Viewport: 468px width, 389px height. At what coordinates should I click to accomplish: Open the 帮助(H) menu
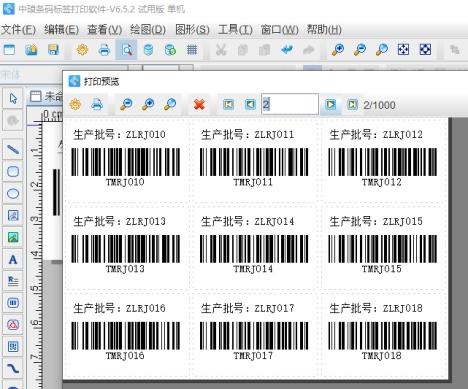(x=324, y=30)
